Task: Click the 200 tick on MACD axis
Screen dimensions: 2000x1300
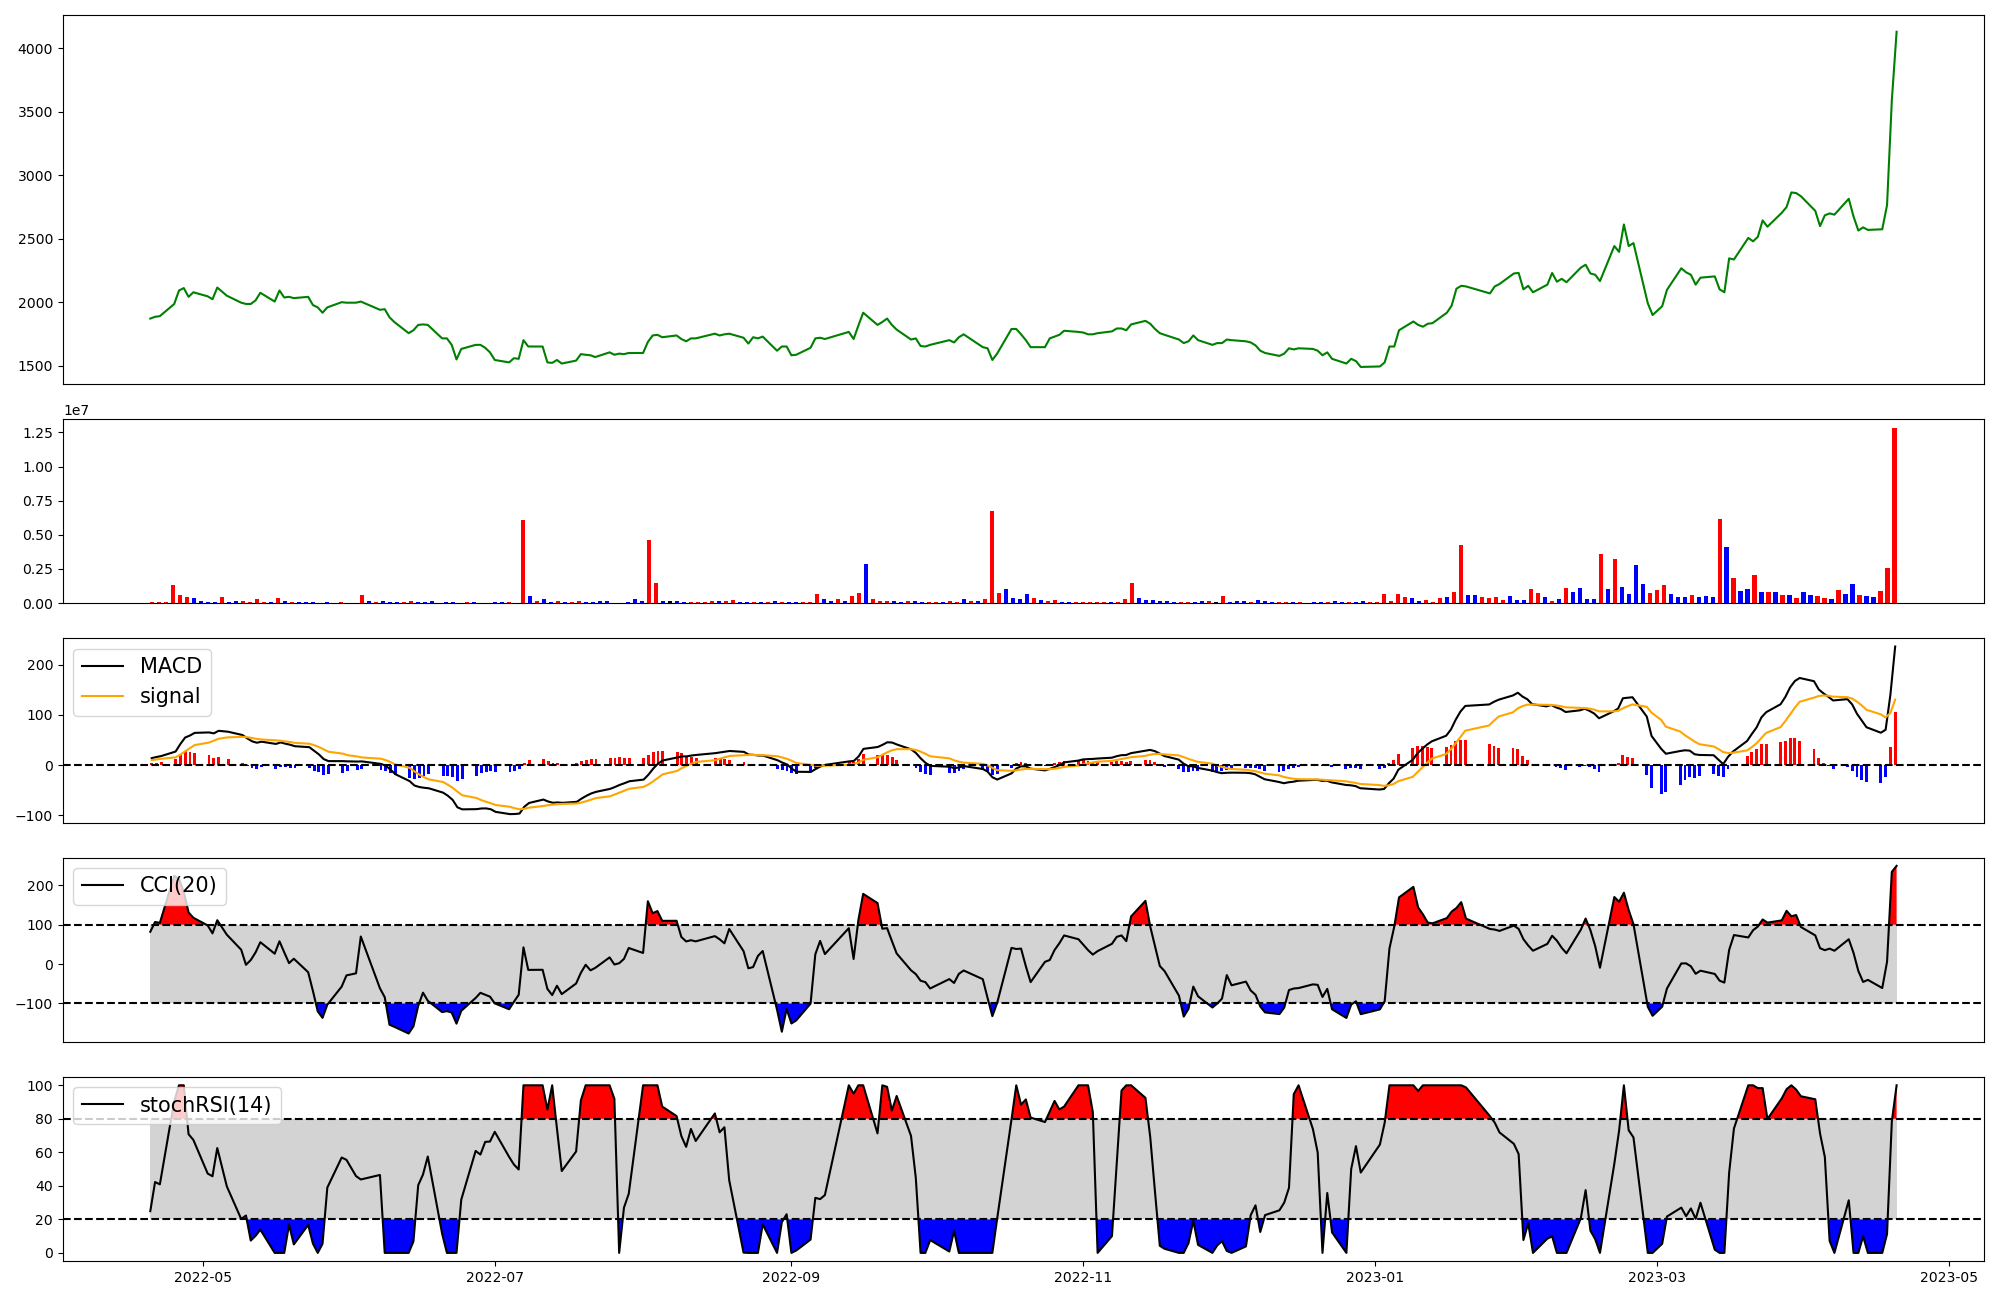Action: pyautogui.click(x=41, y=665)
